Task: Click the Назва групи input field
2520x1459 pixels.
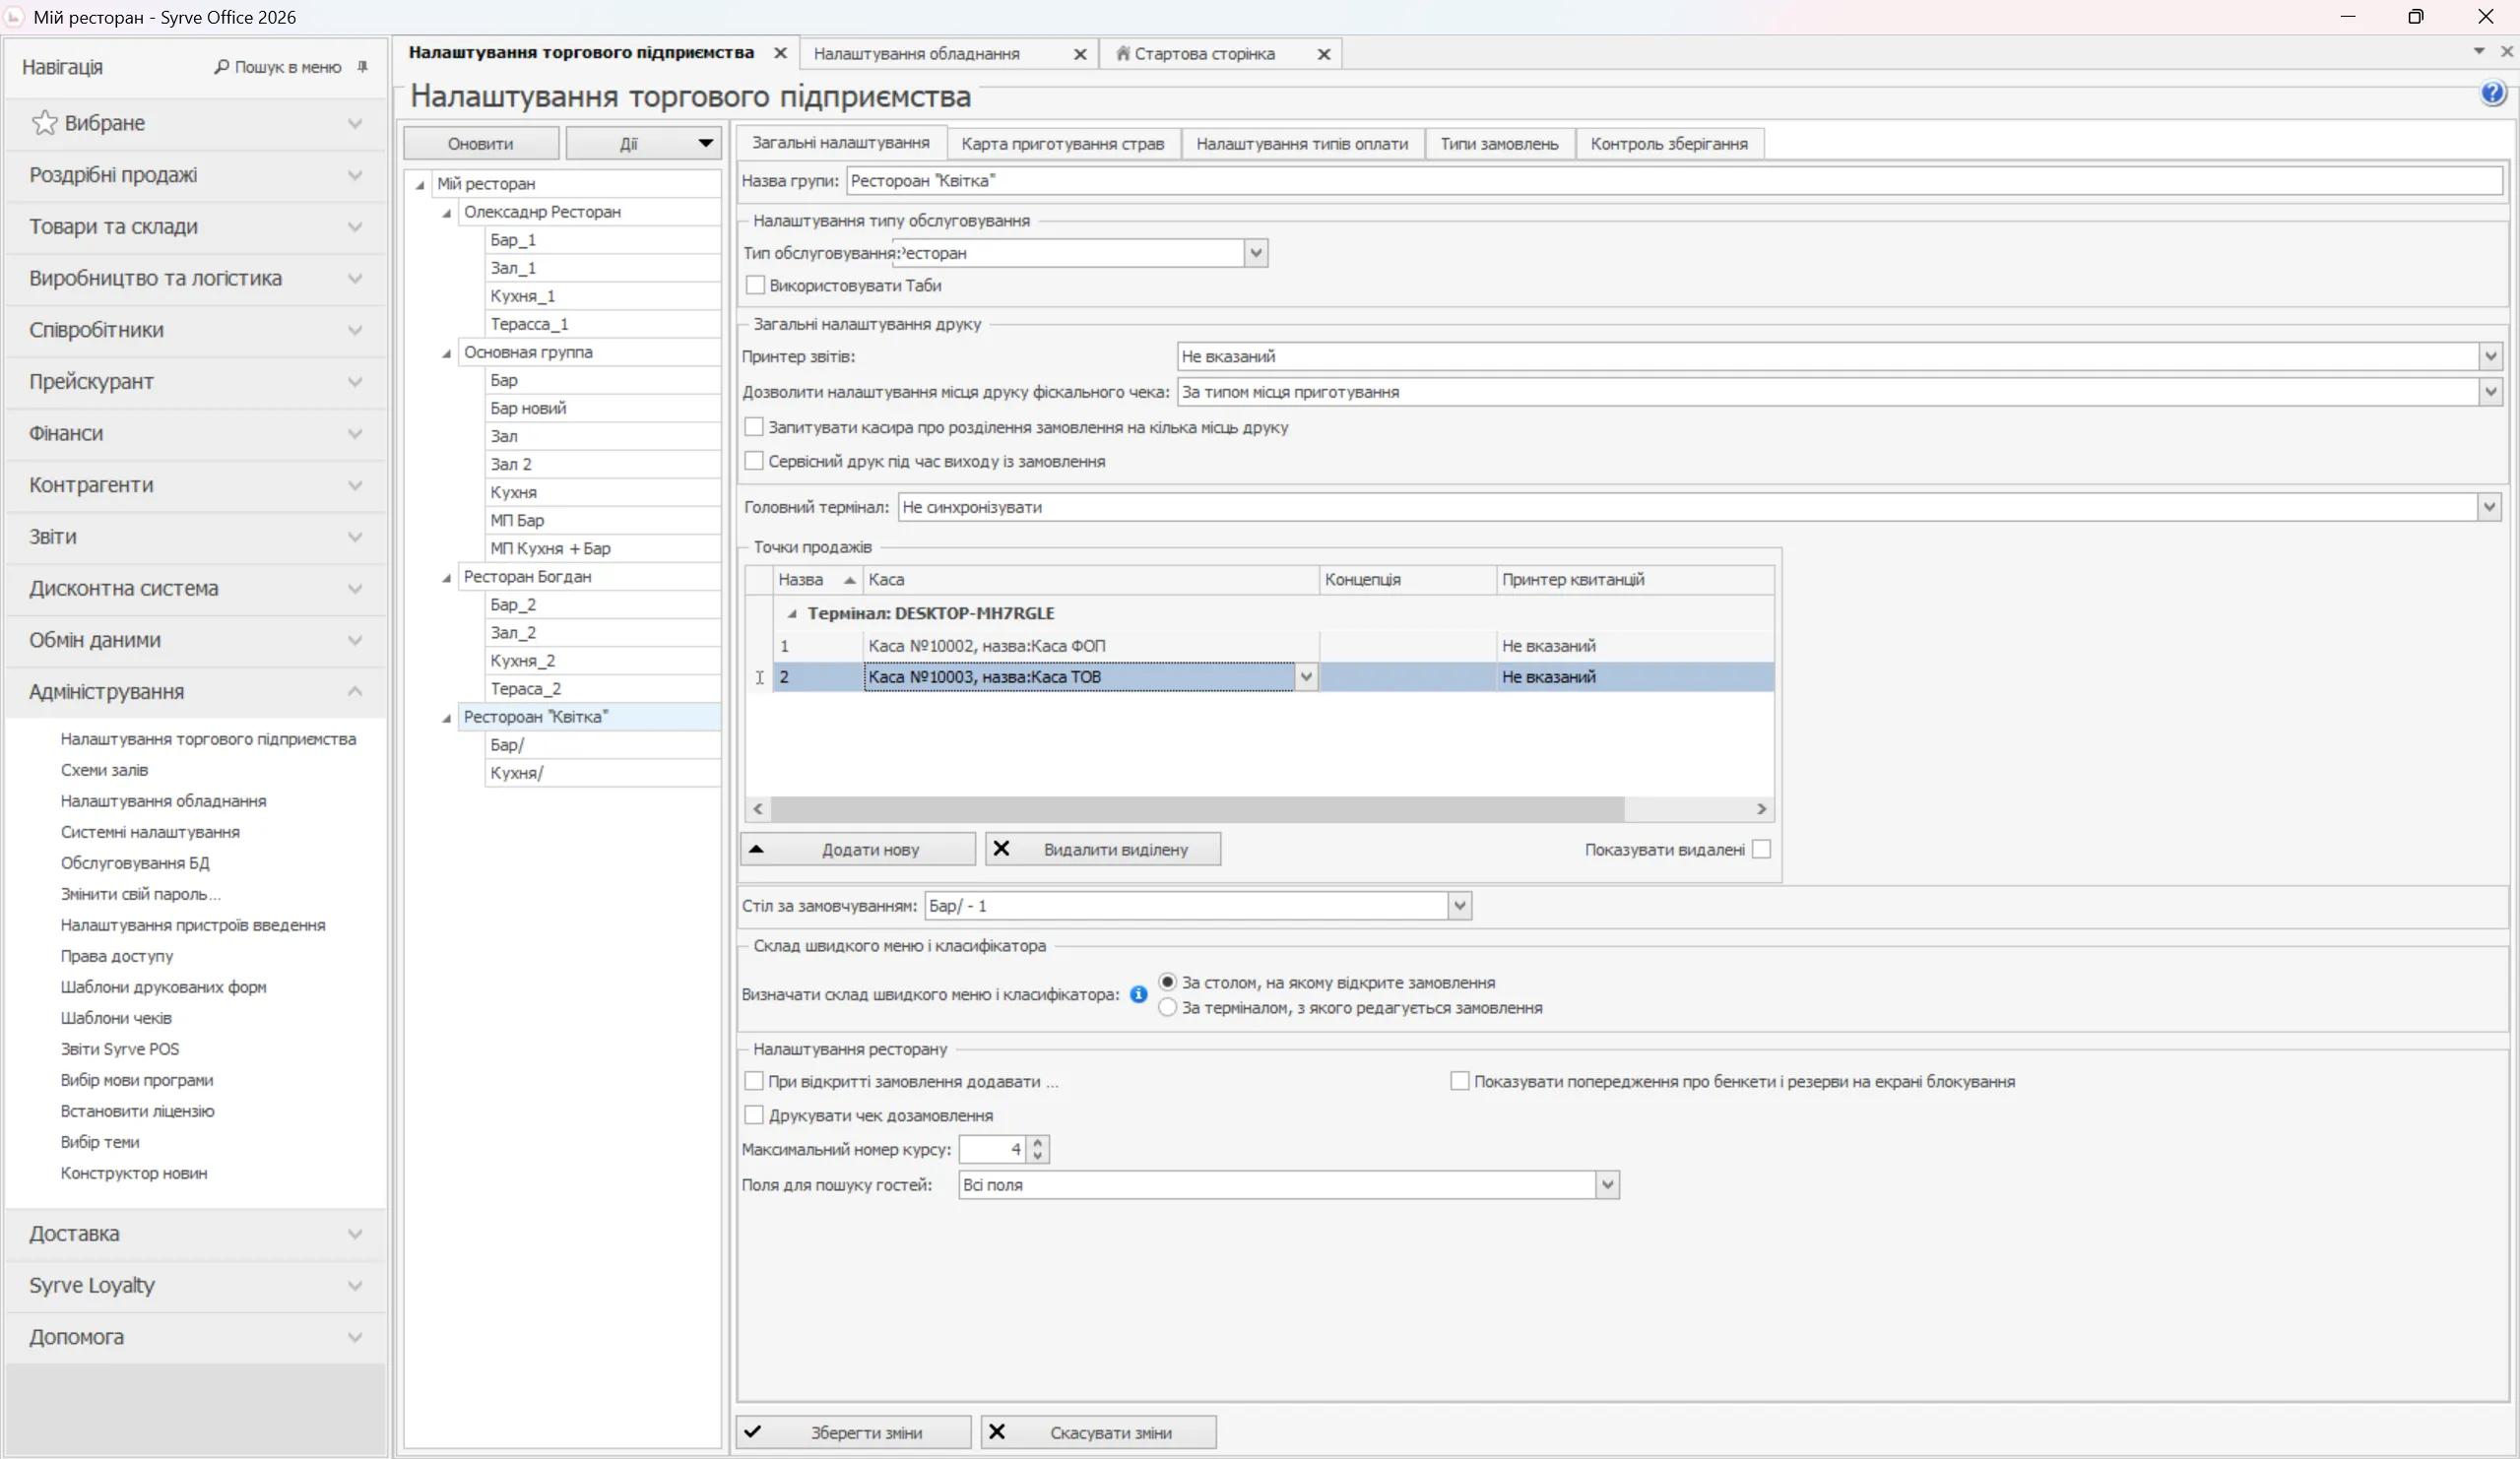Action: tap(1674, 181)
